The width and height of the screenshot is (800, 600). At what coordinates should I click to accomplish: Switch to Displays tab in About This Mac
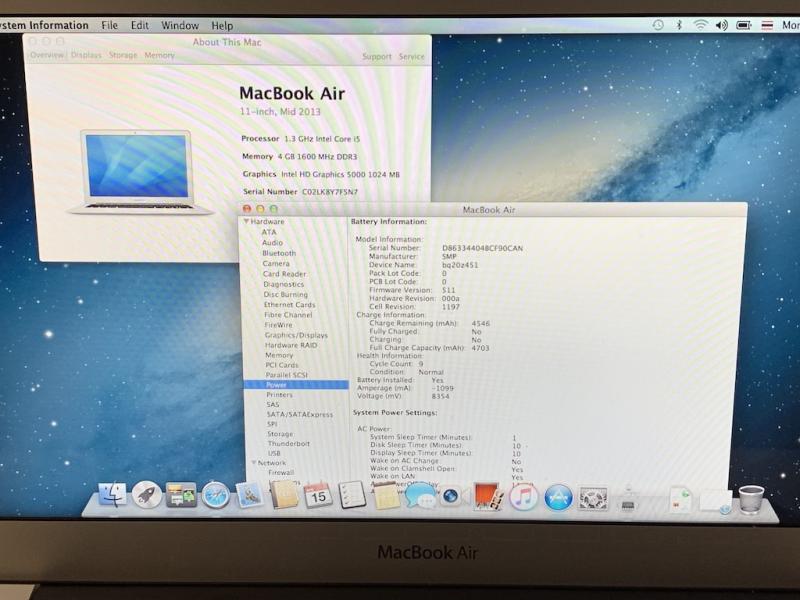tap(86, 55)
